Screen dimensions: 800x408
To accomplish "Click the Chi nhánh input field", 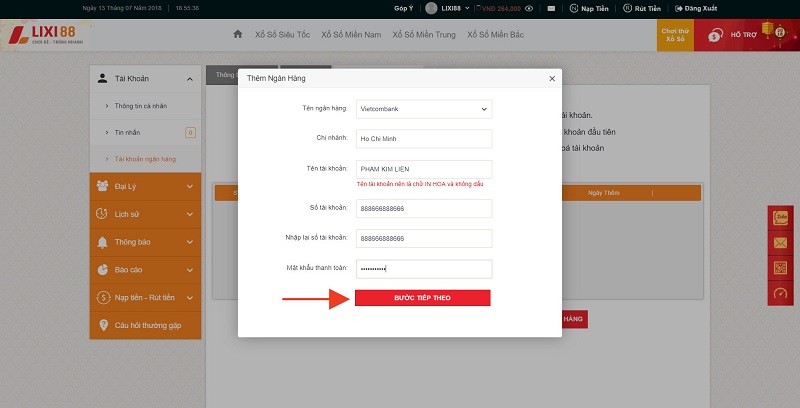I will (424, 138).
